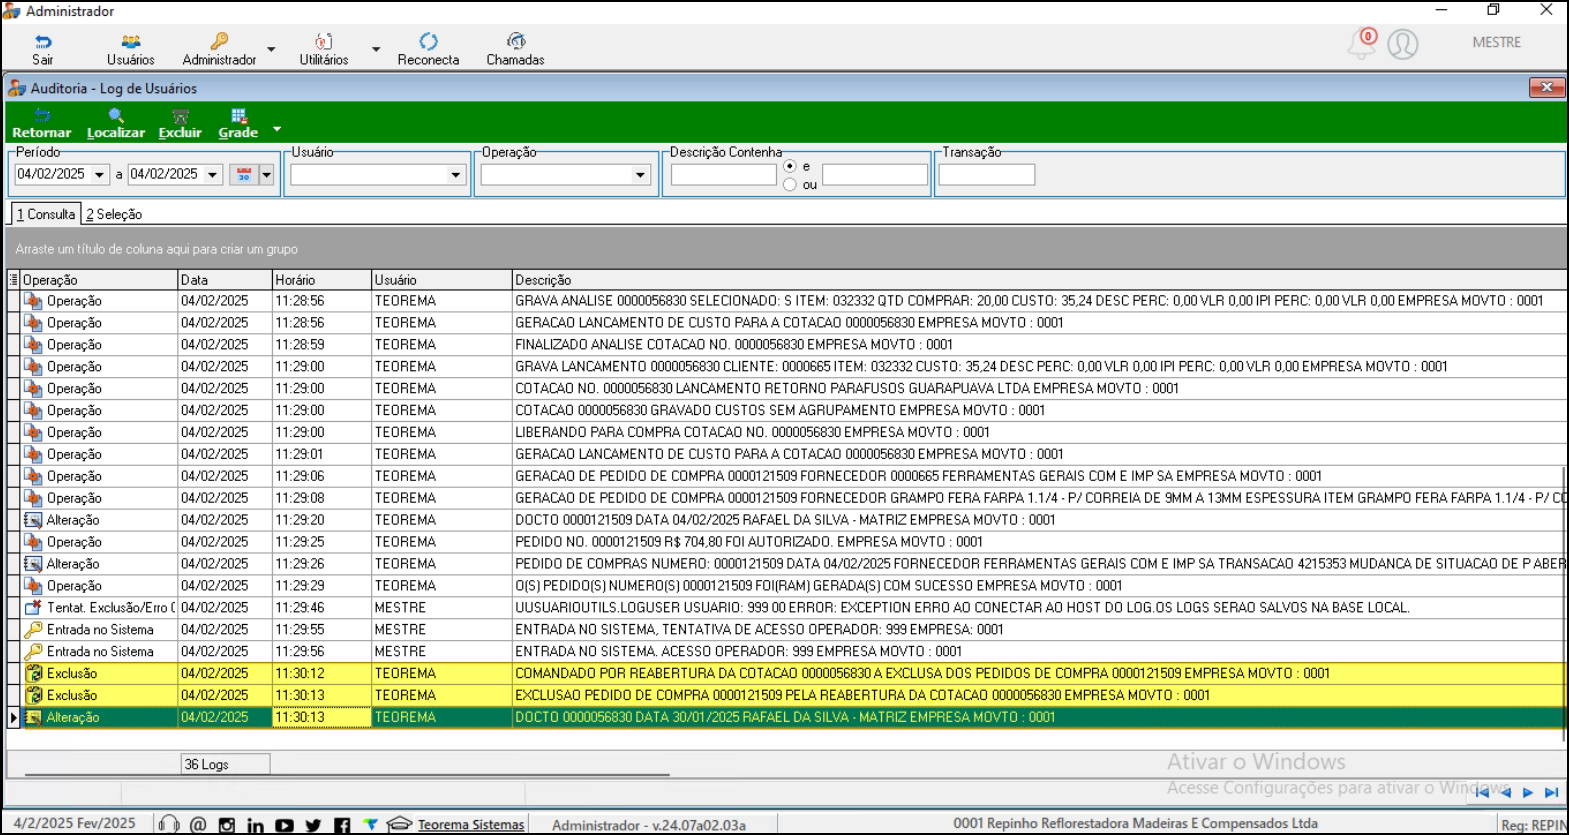Open the Usuário combo box
Image resolution: width=1569 pixels, height=835 pixels.
[x=378, y=175]
